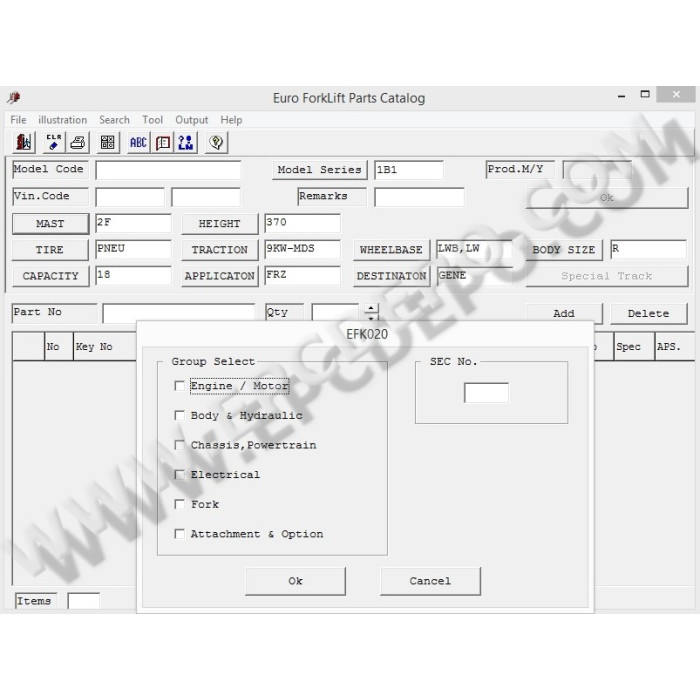This screenshot has height=700, width=700.
Task: Click the app icon in title bar
Action: [x=14, y=97]
